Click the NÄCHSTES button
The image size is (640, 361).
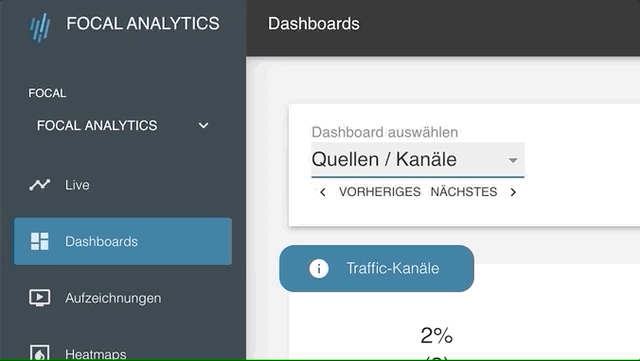tap(464, 192)
